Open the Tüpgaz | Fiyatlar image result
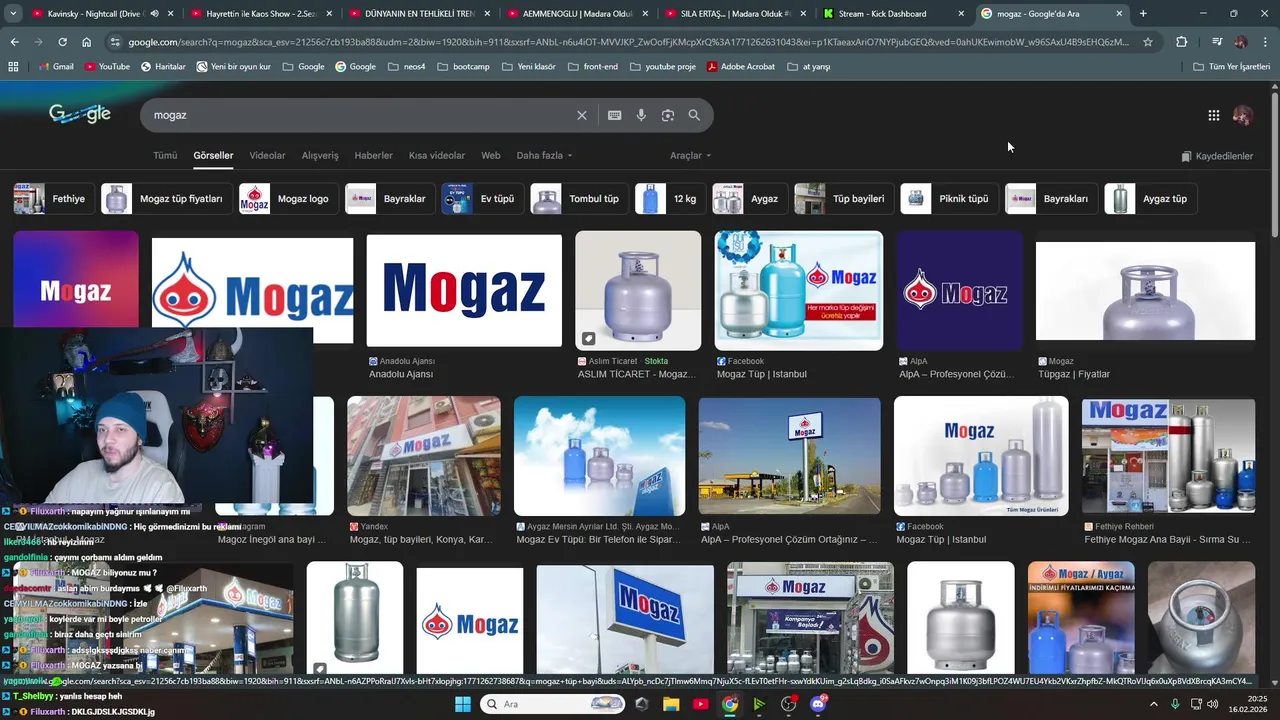The image size is (1280, 720). point(1145,291)
